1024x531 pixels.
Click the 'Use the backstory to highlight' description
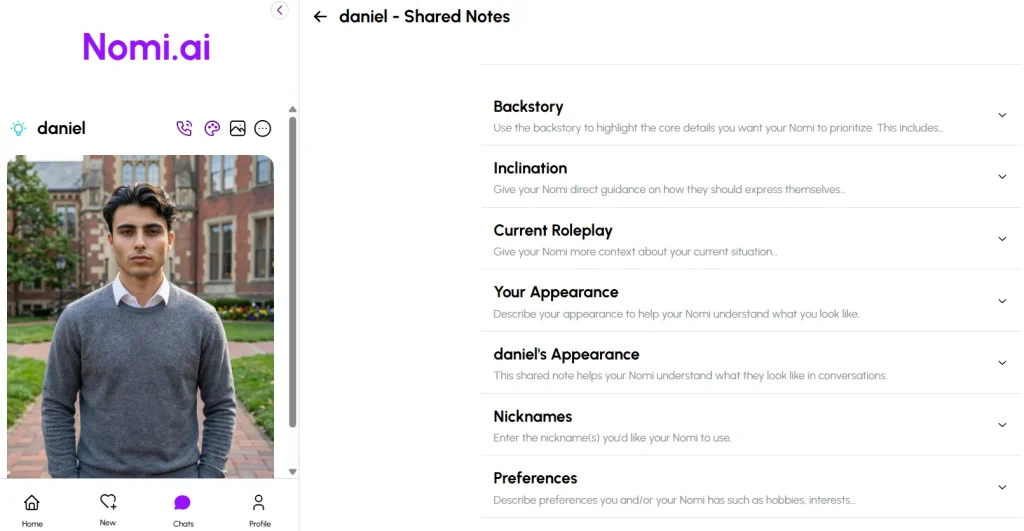click(718, 128)
